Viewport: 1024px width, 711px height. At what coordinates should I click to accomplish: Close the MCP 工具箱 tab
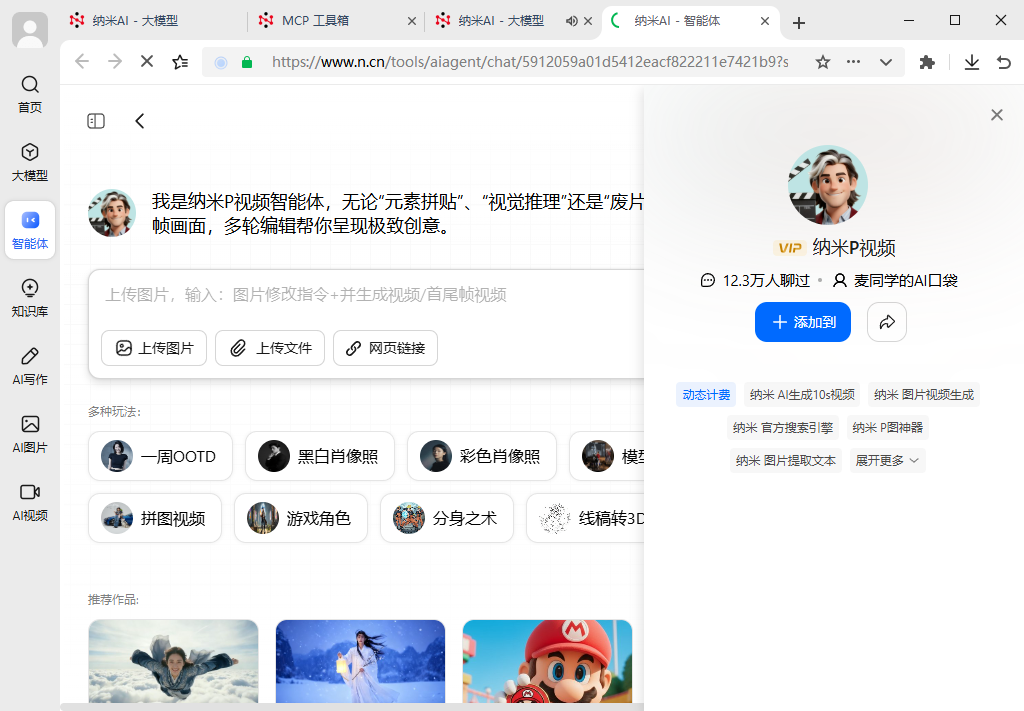coord(411,21)
